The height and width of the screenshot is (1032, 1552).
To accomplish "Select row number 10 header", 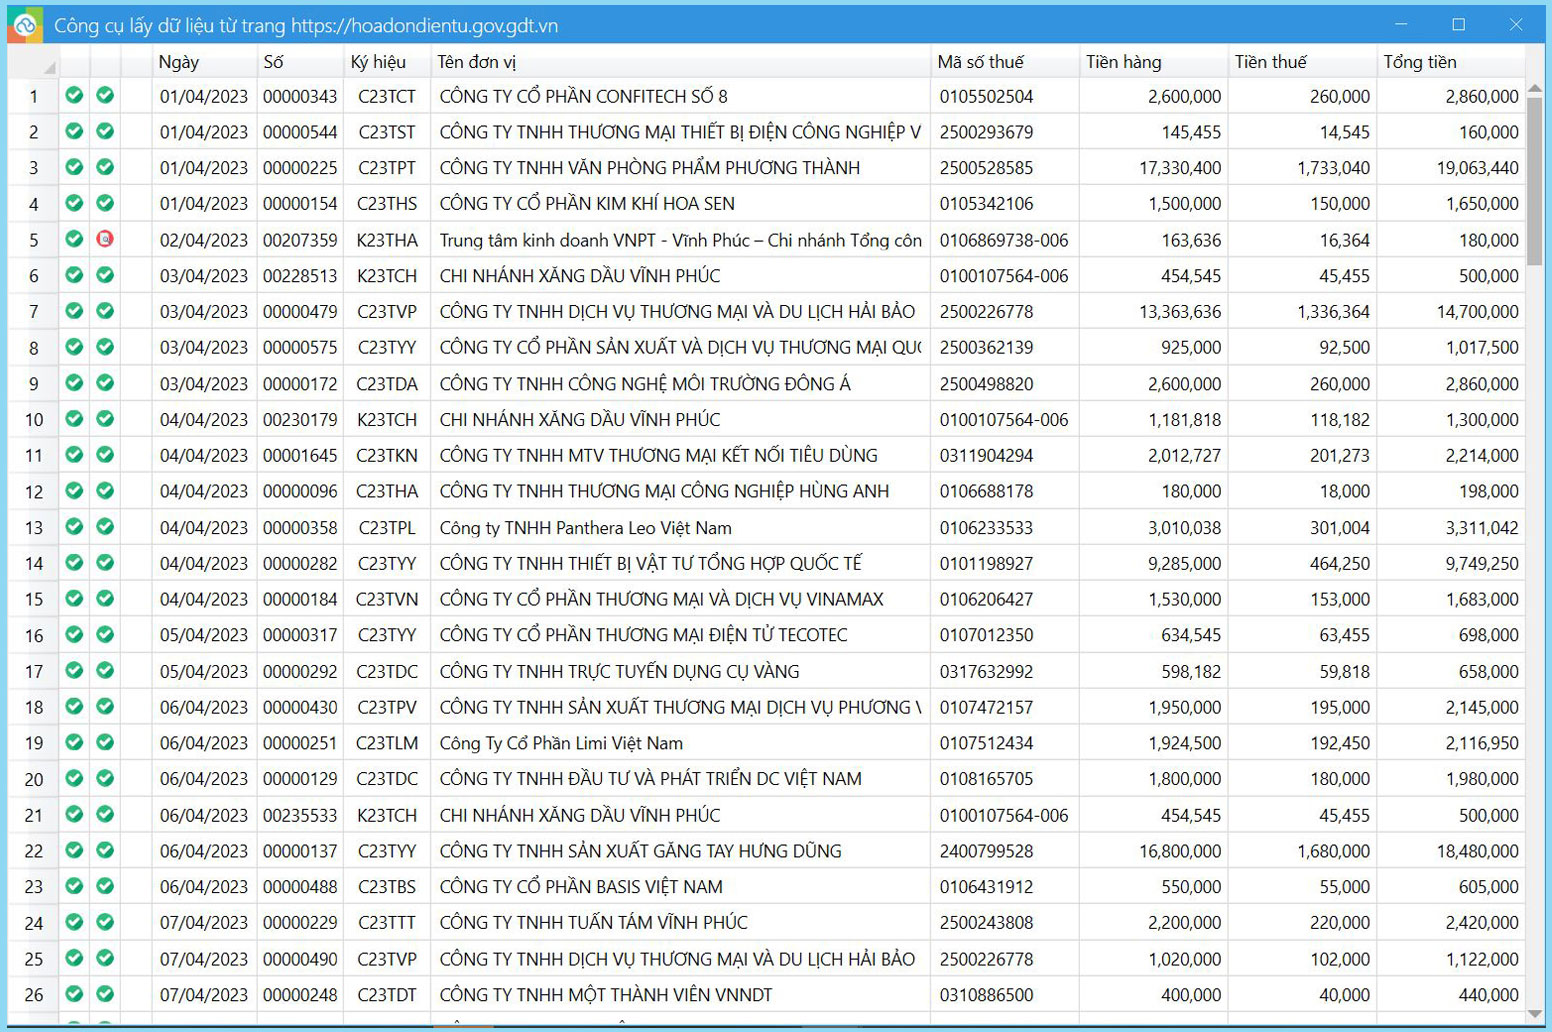I will (33, 420).
